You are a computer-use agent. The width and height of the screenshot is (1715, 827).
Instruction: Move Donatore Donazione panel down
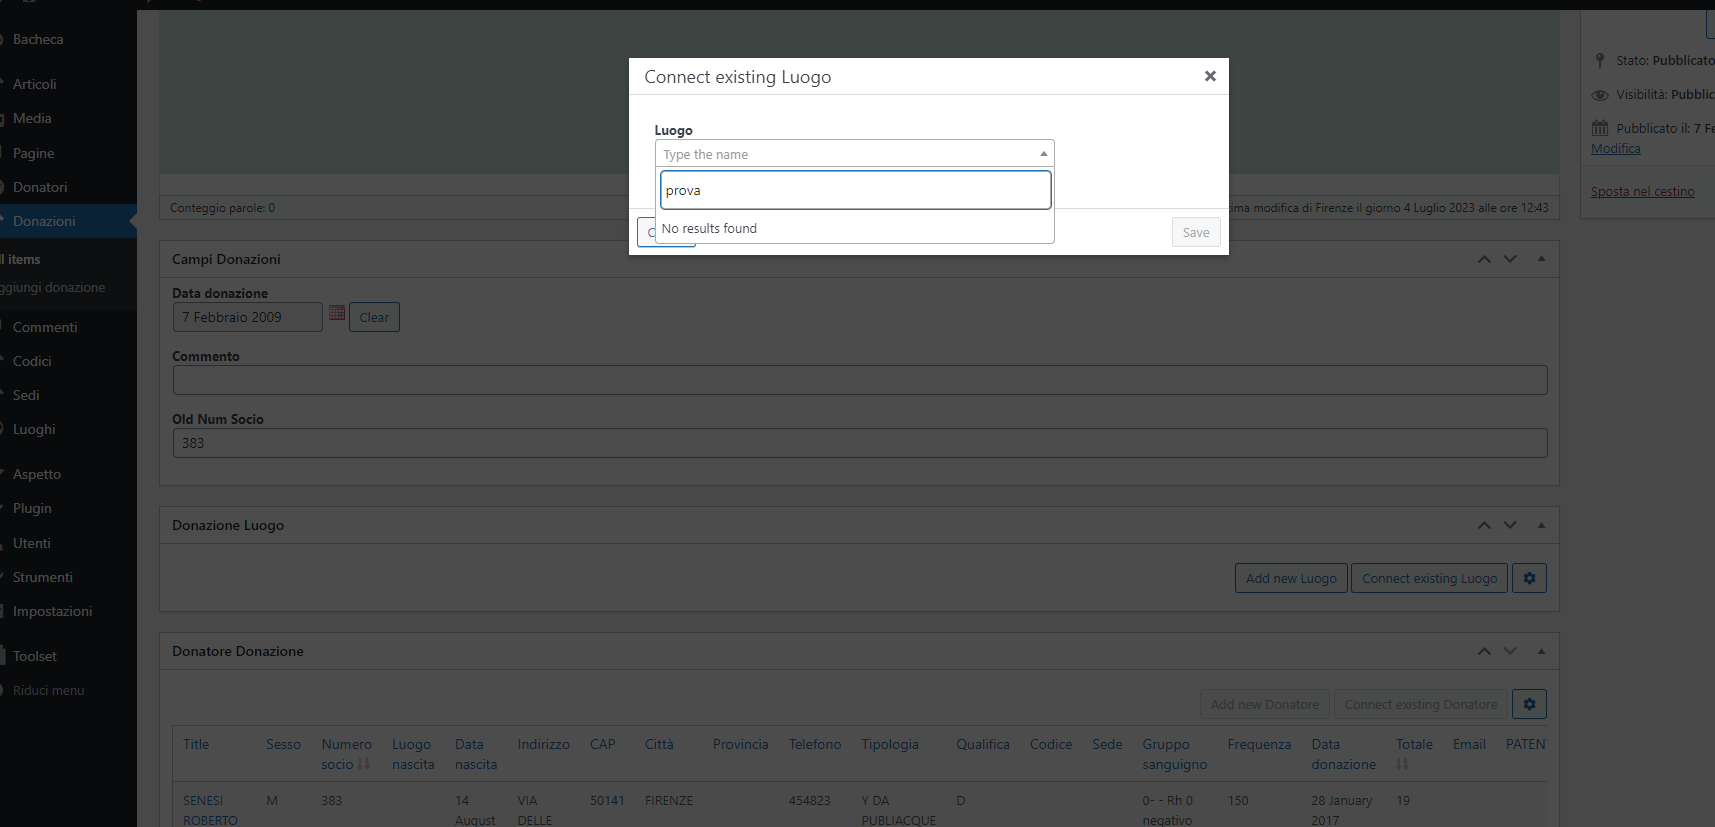[1510, 651]
